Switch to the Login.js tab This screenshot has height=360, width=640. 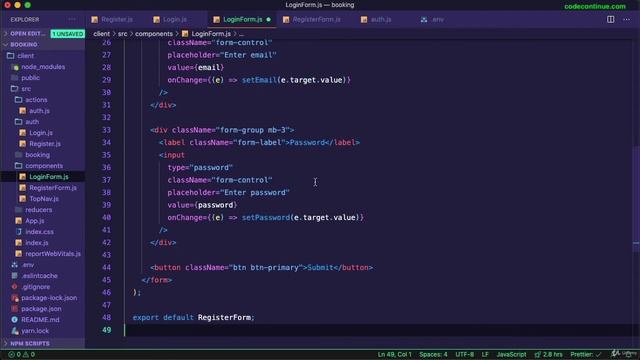(x=171, y=20)
